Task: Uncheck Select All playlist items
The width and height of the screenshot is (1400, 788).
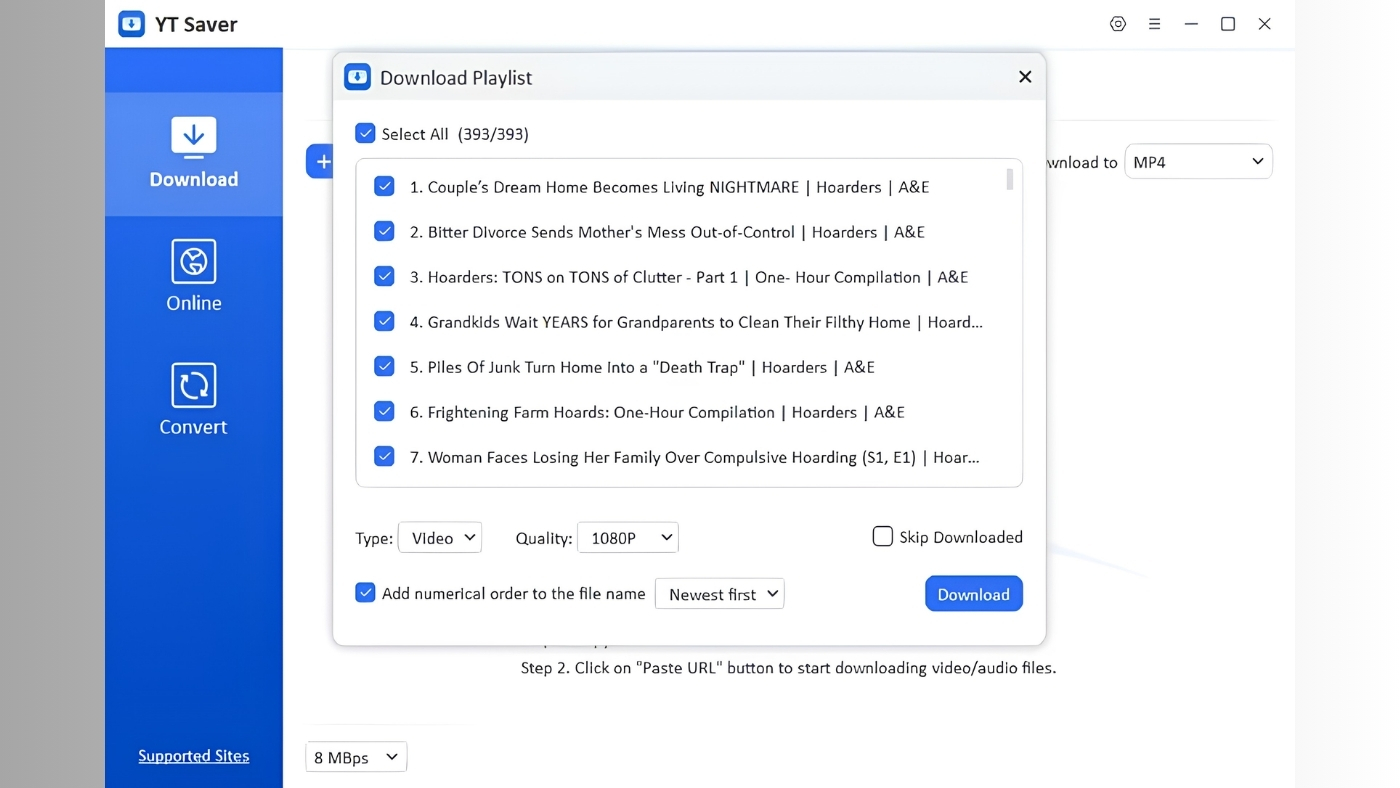Action: coord(365,133)
